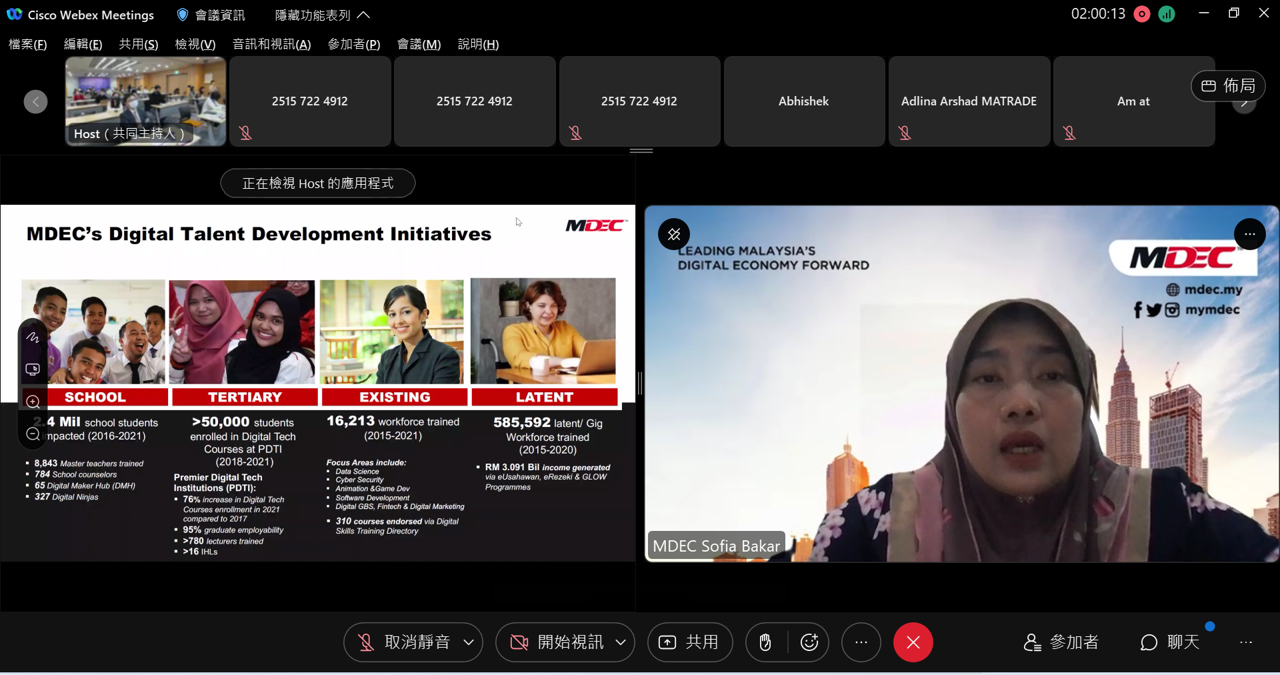The image size is (1280, 675).
Task: Toggle the 聊天 chat panel
Action: [x=1170, y=642]
